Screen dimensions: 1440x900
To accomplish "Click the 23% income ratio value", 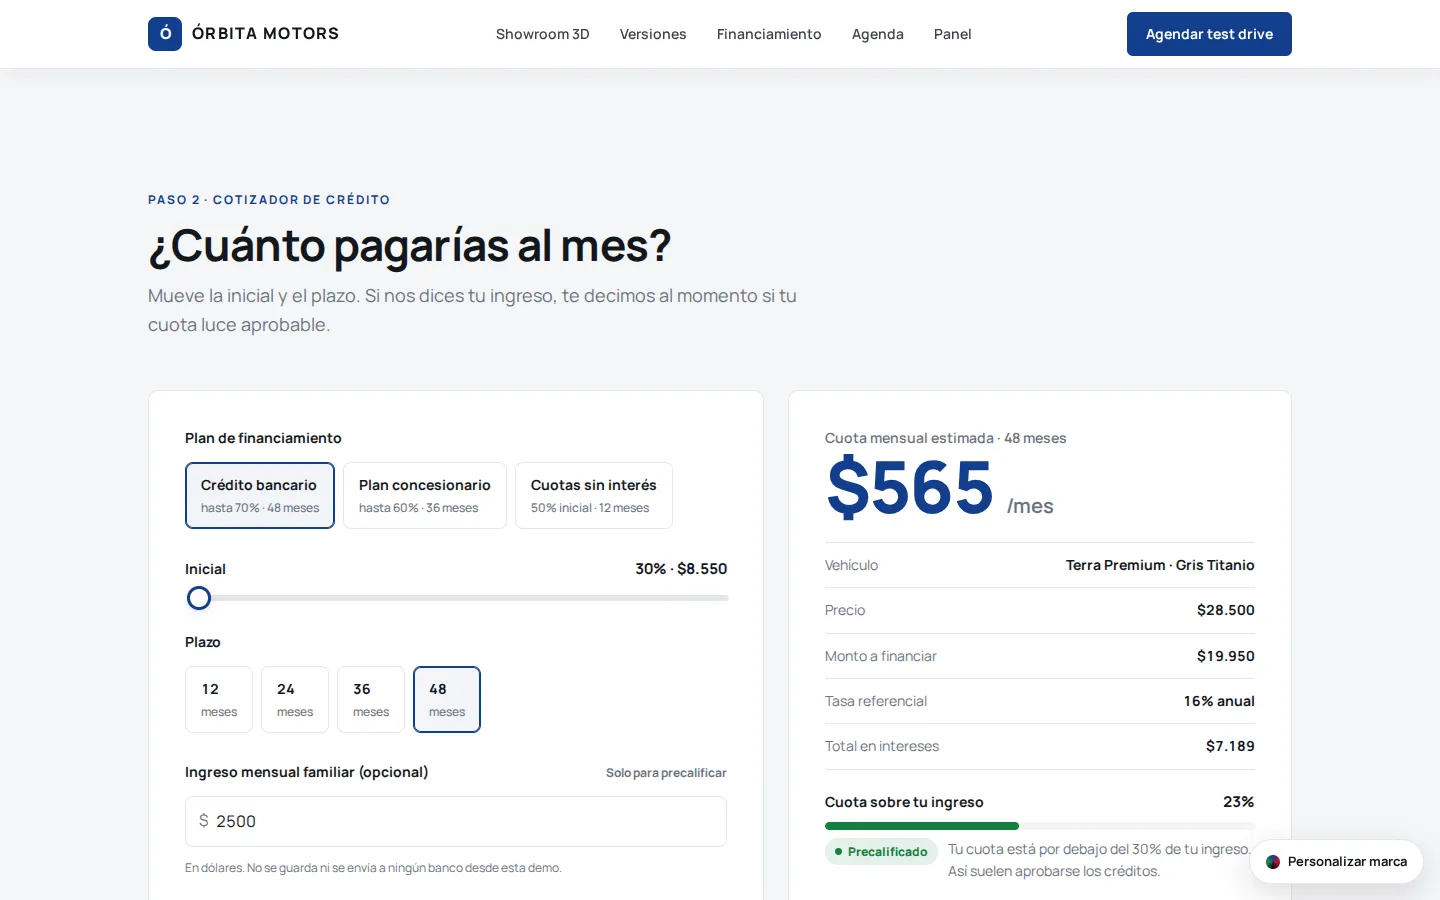I will (1238, 802).
